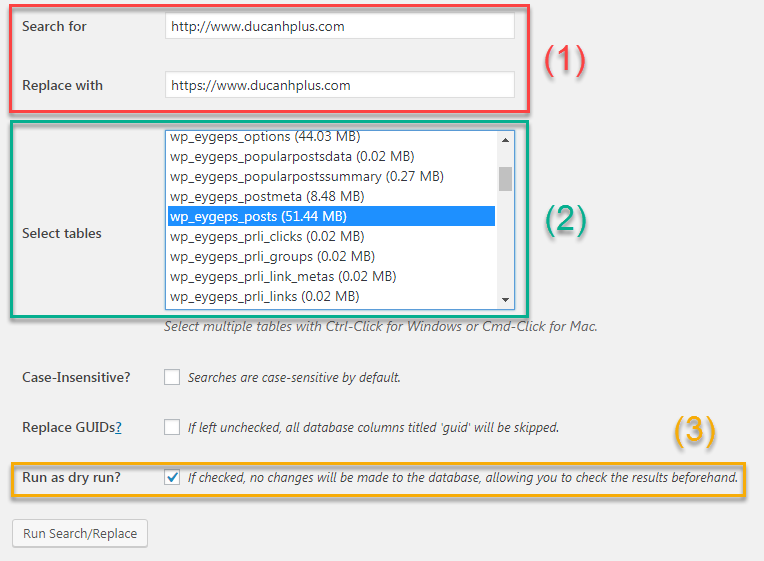Select wp_eygeps_options table in list

pyautogui.click(x=265, y=137)
